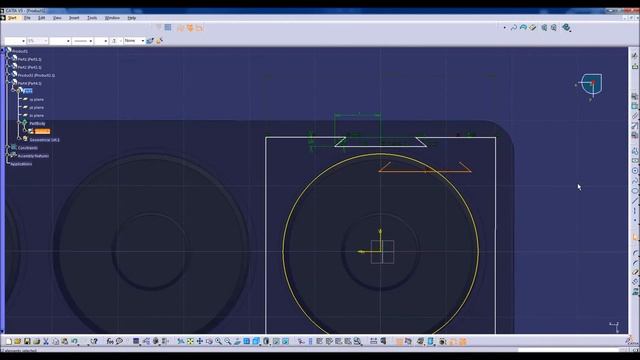Click the Zoom In magnifier icon
The height and width of the screenshot is (360, 640).
(x=218, y=341)
